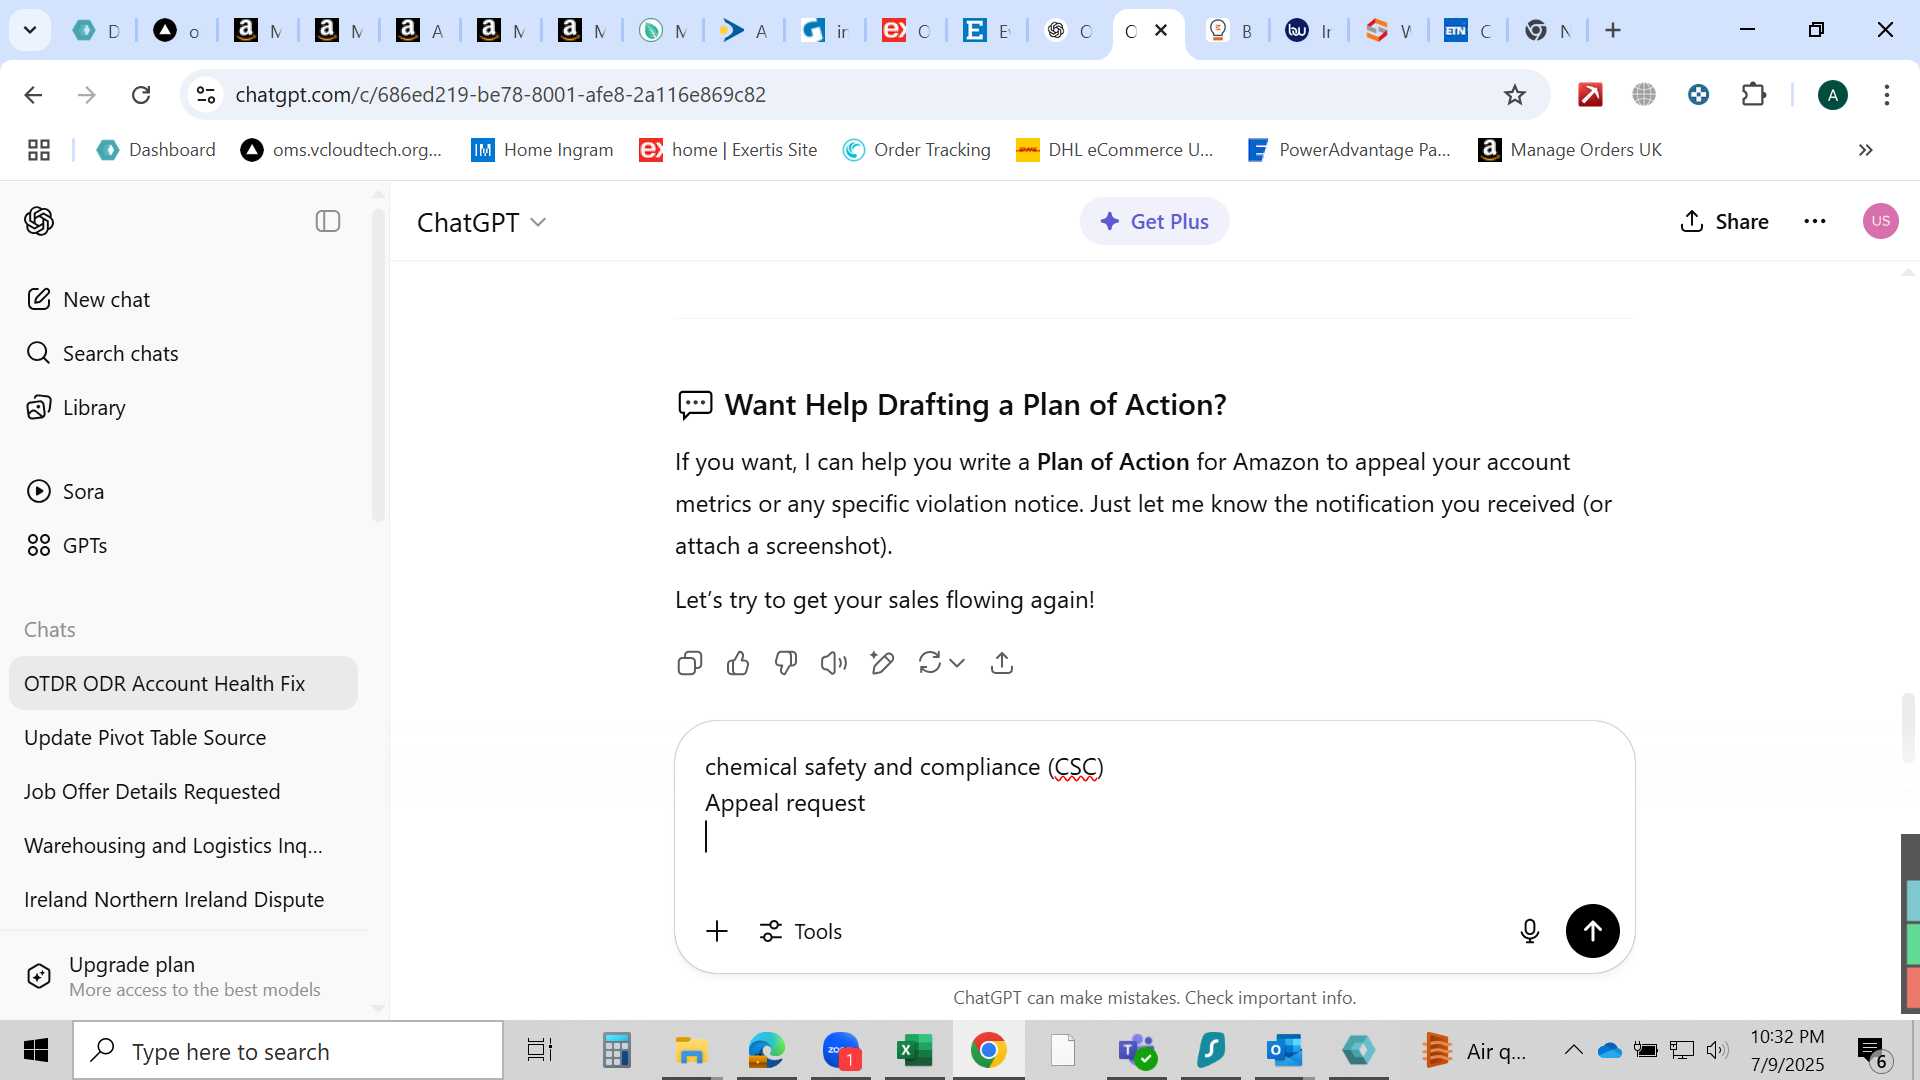The height and width of the screenshot is (1080, 1920).
Task: Close the active ChatGPT tab
Action: [x=1161, y=30]
